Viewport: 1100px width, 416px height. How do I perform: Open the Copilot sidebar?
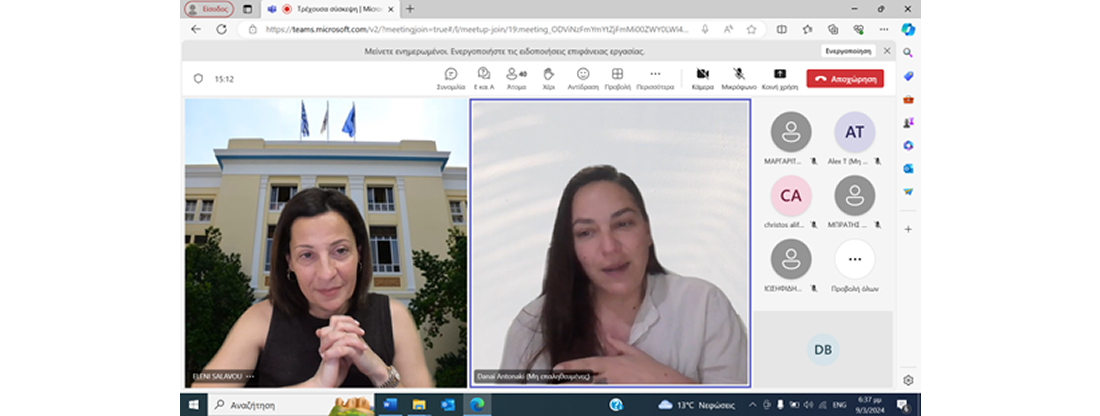908,29
